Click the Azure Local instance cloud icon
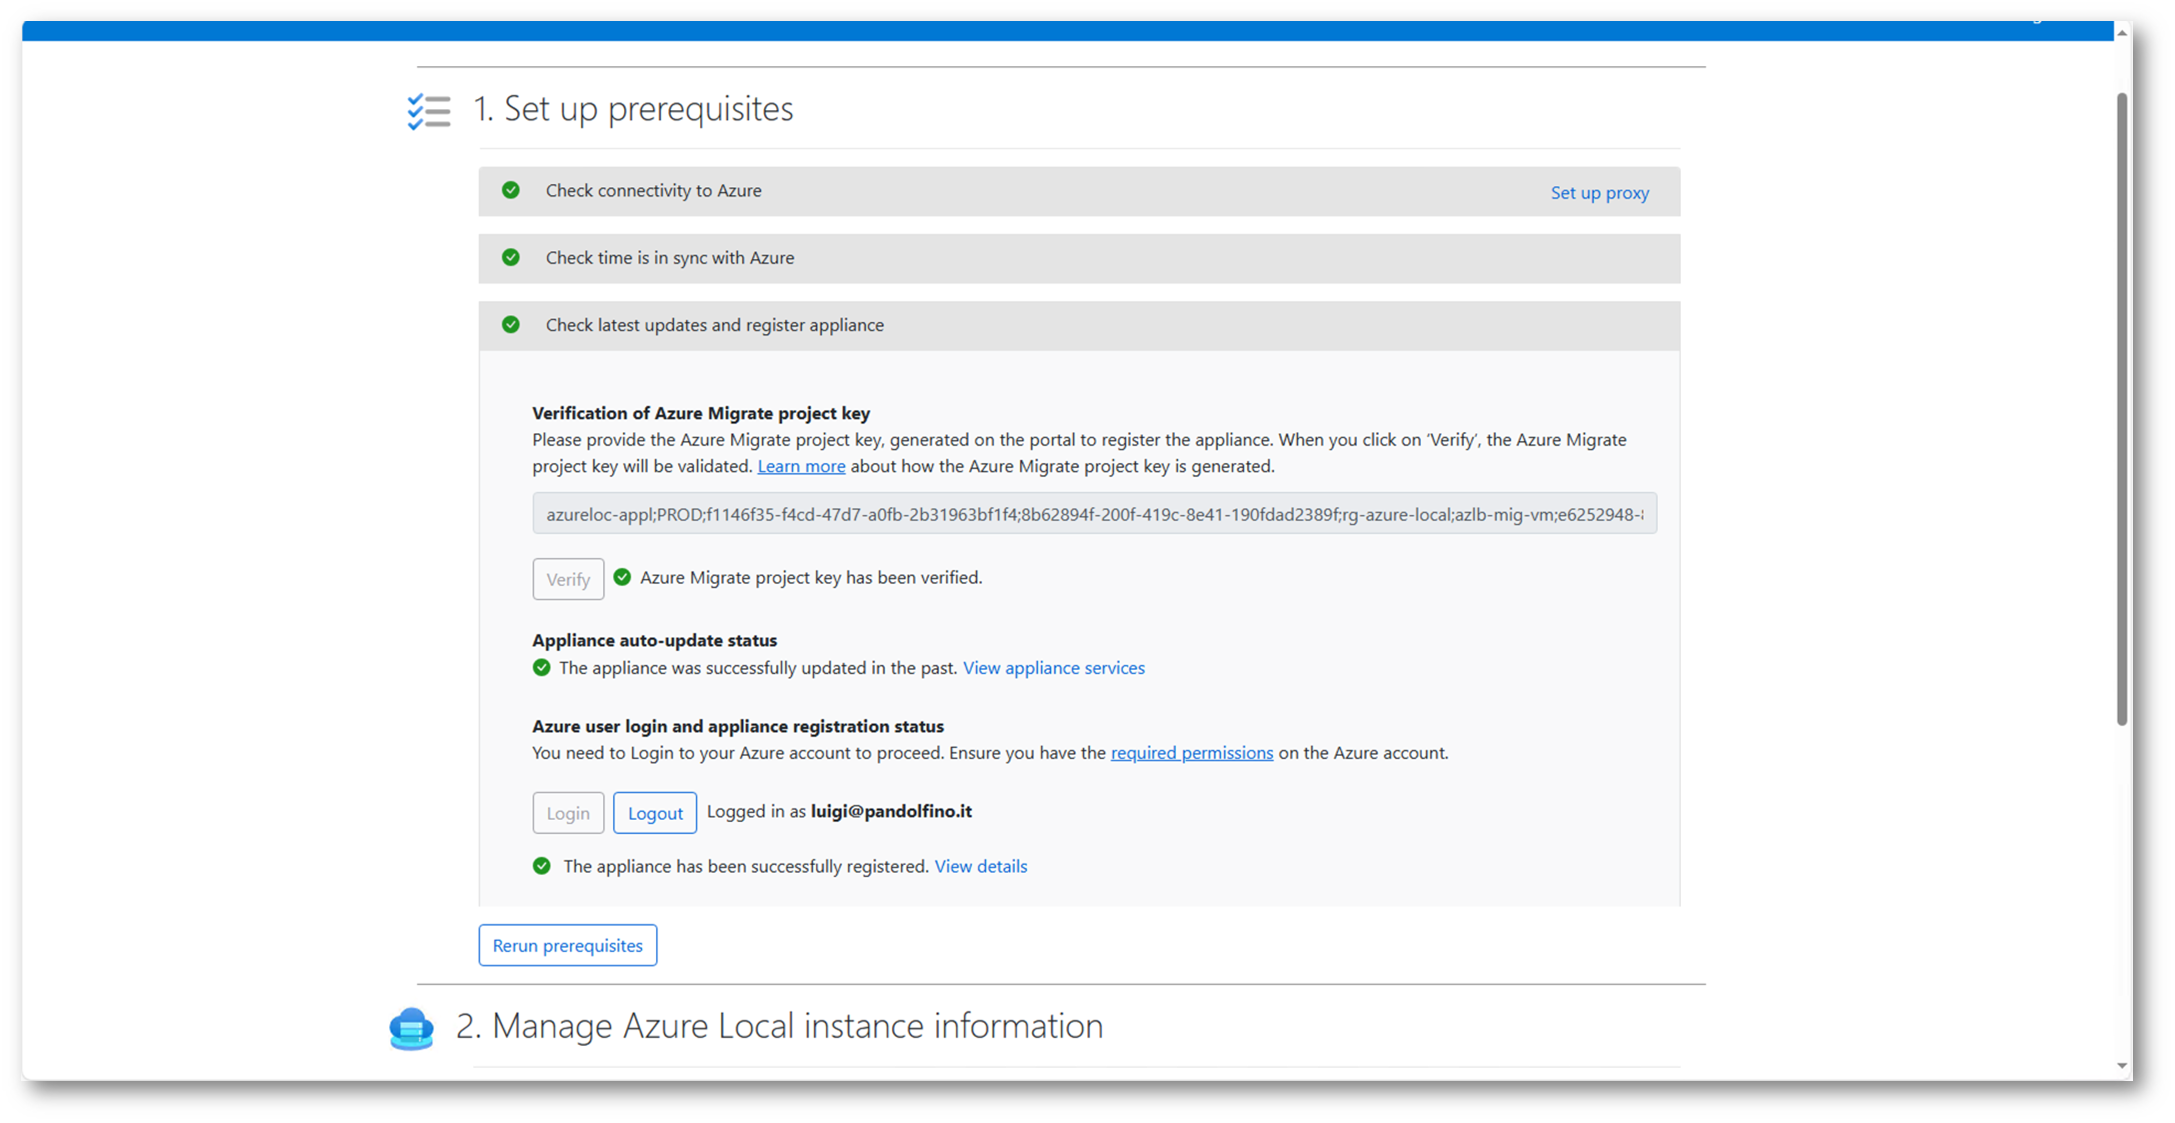 (x=411, y=1028)
